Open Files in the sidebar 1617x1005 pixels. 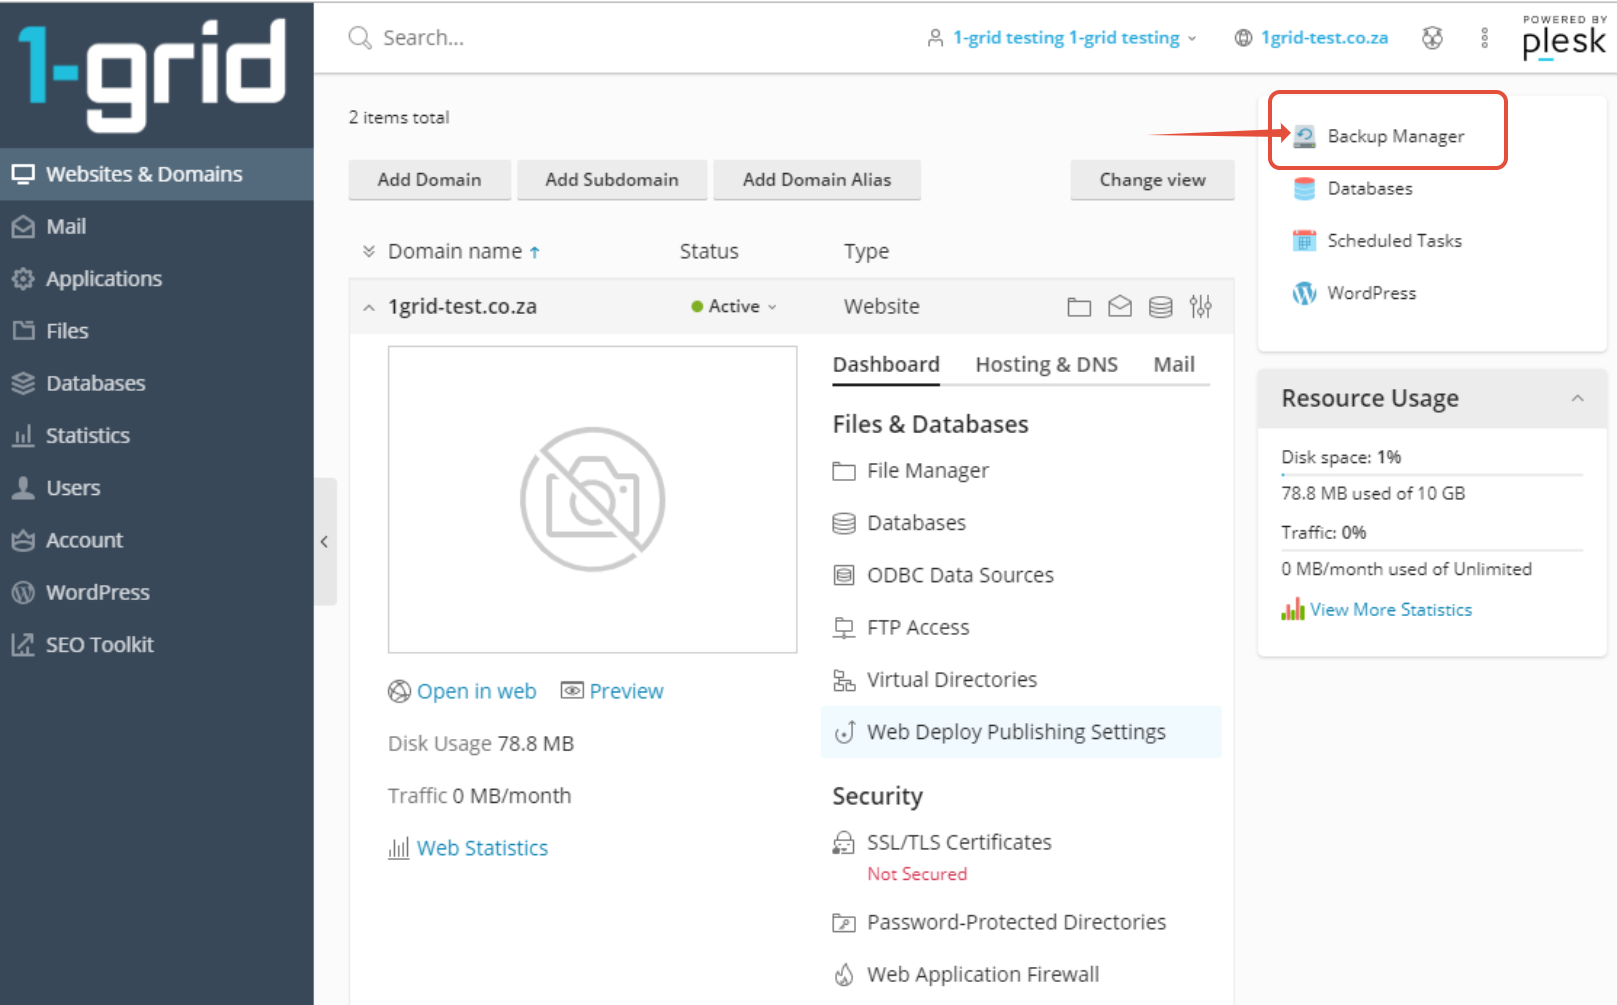(156, 331)
